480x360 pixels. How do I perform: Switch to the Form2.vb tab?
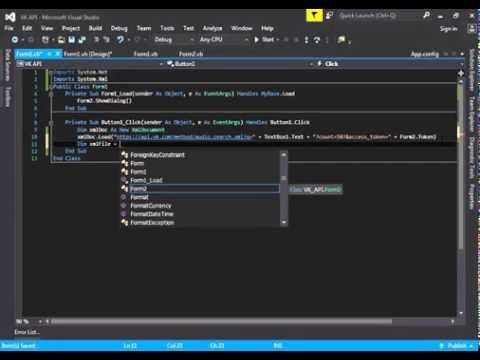(x=191, y=54)
